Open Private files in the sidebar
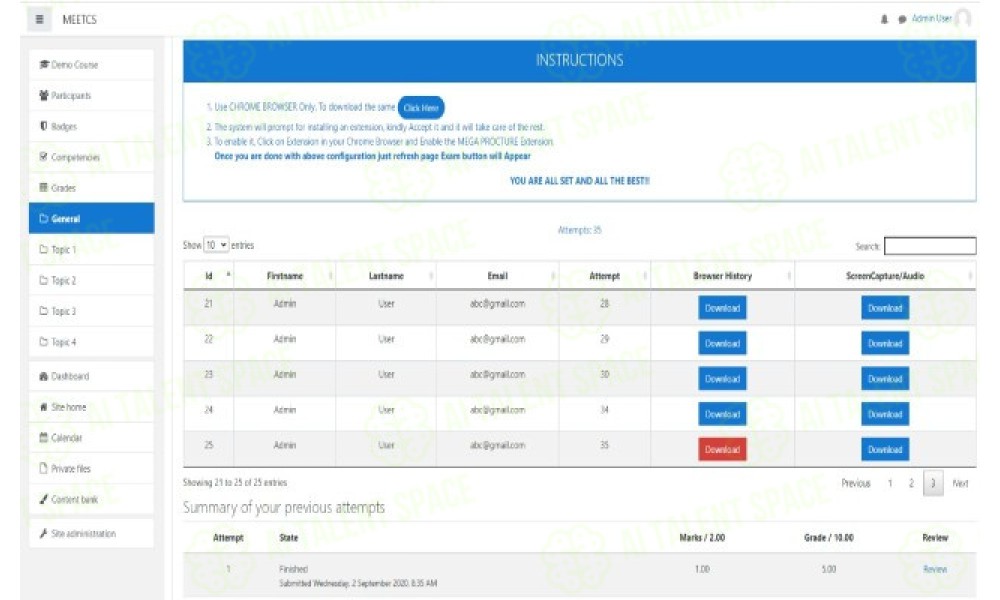The height and width of the screenshot is (600, 1000). pos(91,468)
